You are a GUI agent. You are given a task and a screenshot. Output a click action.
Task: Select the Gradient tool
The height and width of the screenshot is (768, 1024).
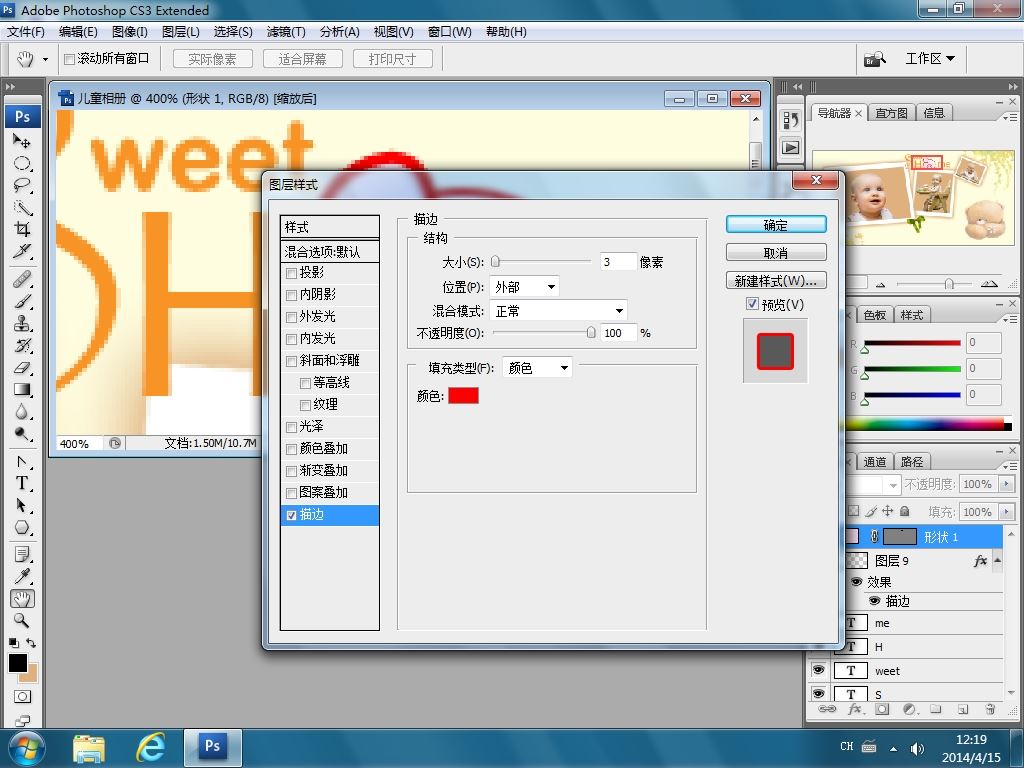click(22, 390)
